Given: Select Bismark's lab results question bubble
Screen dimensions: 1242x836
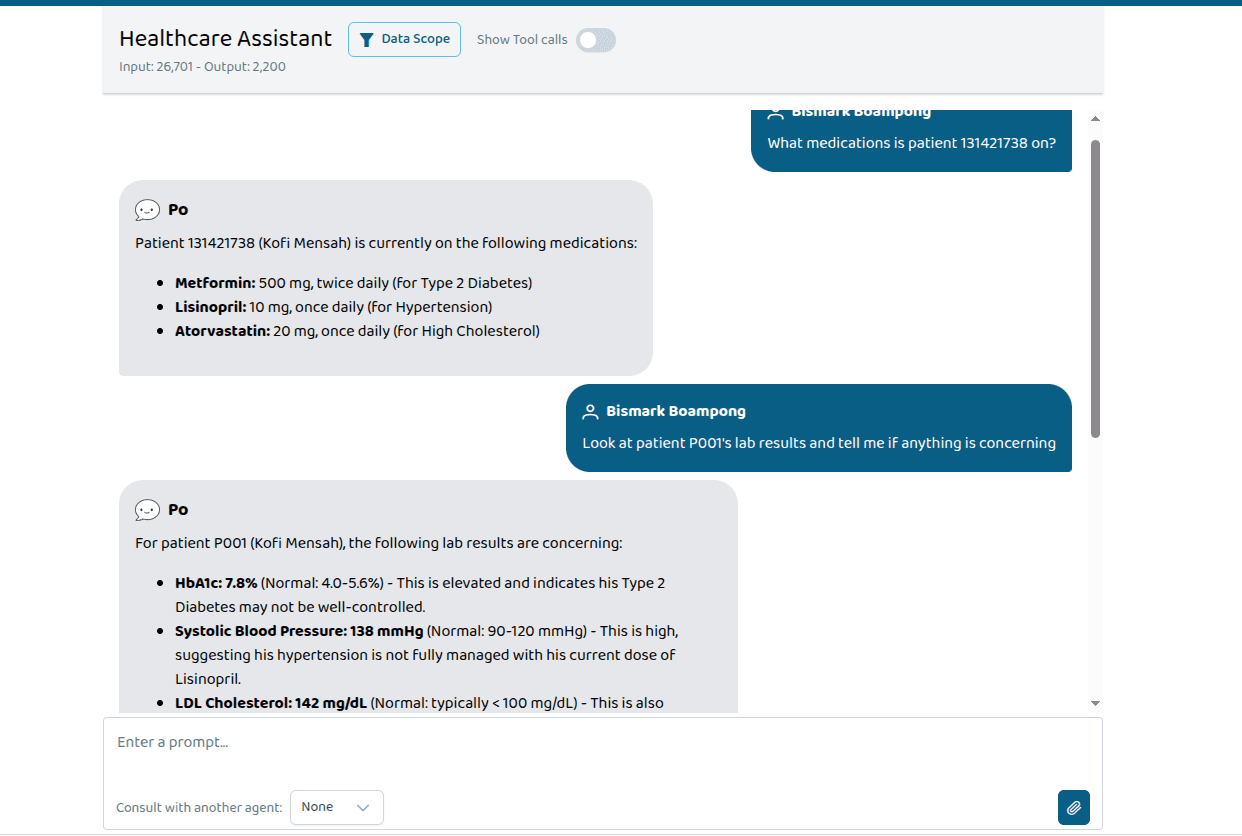Looking at the screenshot, I should coord(819,428).
